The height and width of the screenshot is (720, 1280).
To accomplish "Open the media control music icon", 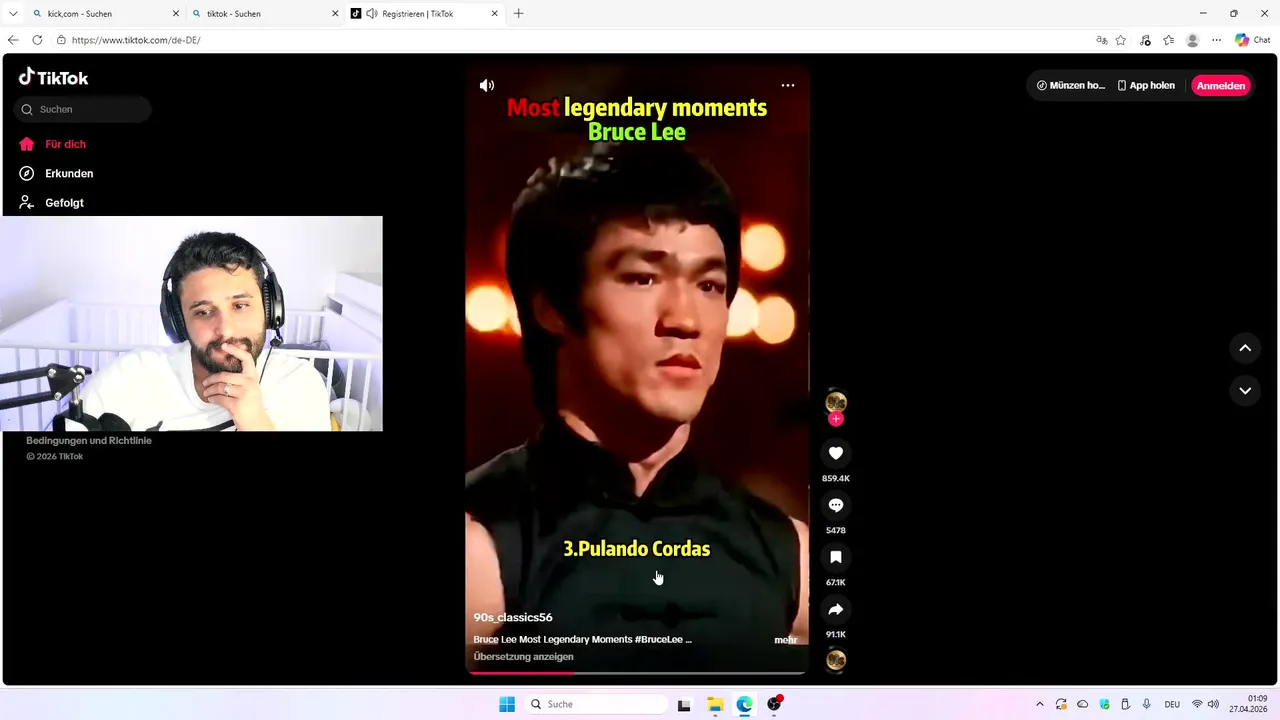I will pos(1145,40).
